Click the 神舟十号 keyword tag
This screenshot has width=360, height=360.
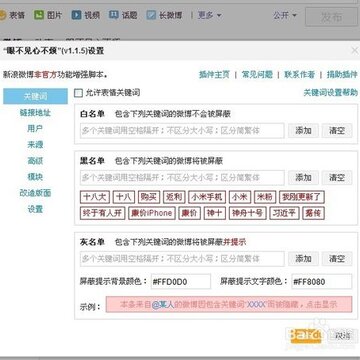247,213
